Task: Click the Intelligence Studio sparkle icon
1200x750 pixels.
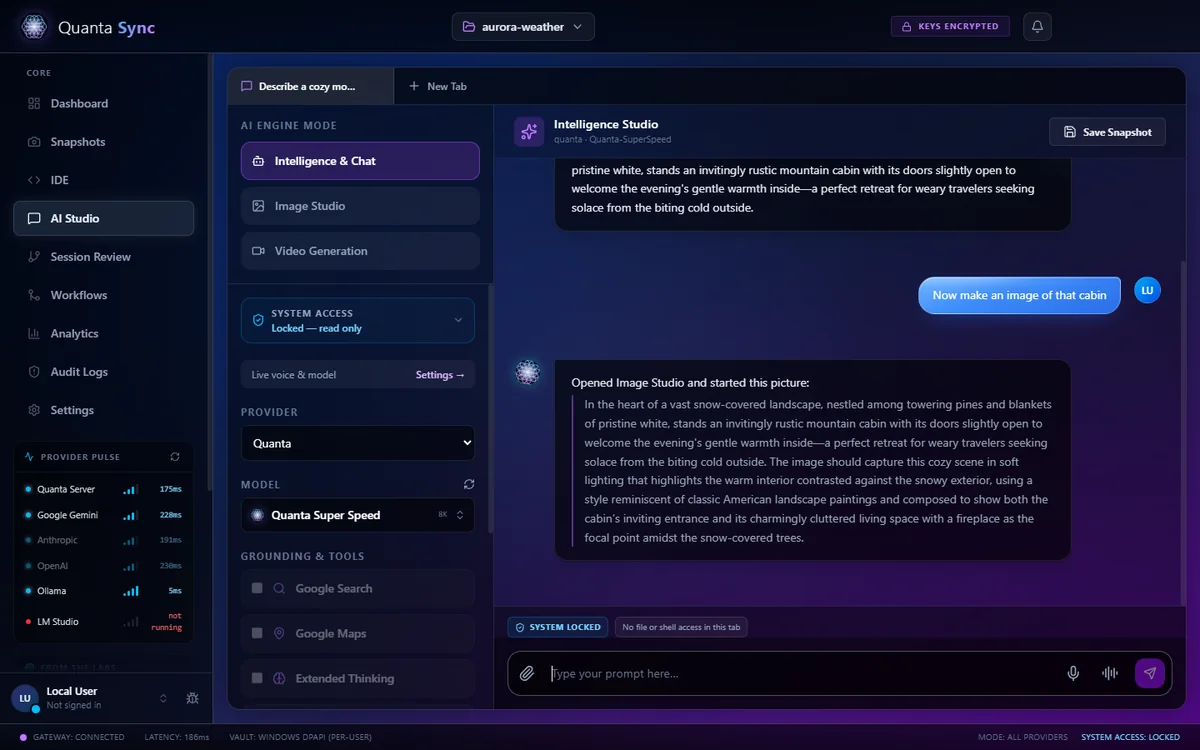Action: pos(529,132)
